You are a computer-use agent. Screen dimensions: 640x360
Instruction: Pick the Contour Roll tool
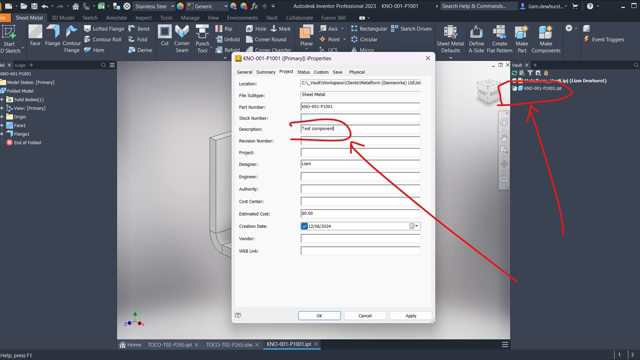(102, 39)
